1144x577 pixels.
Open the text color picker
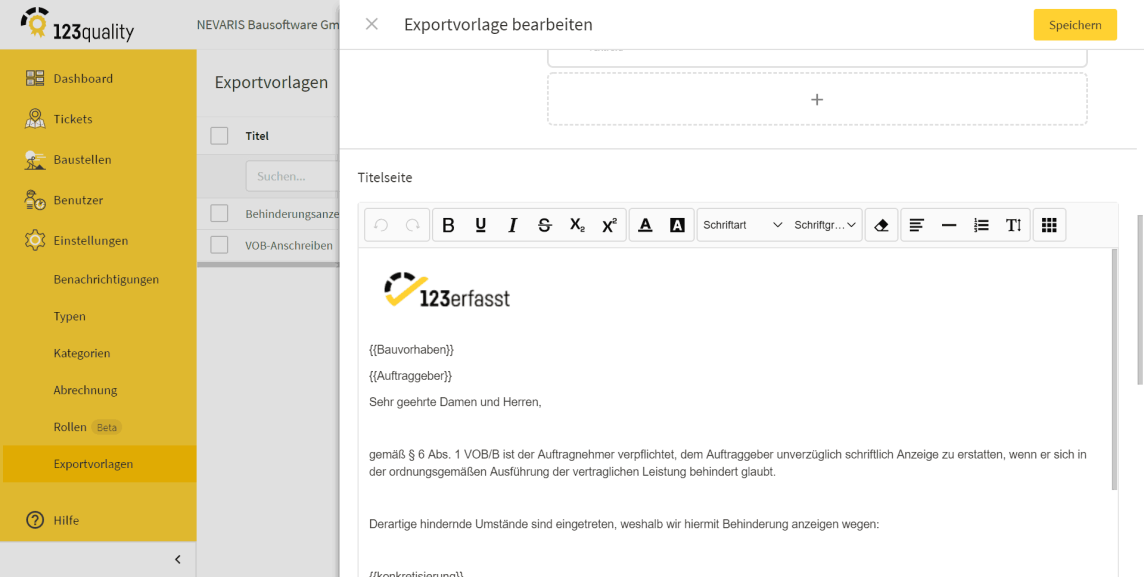pyautogui.click(x=645, y=225)
